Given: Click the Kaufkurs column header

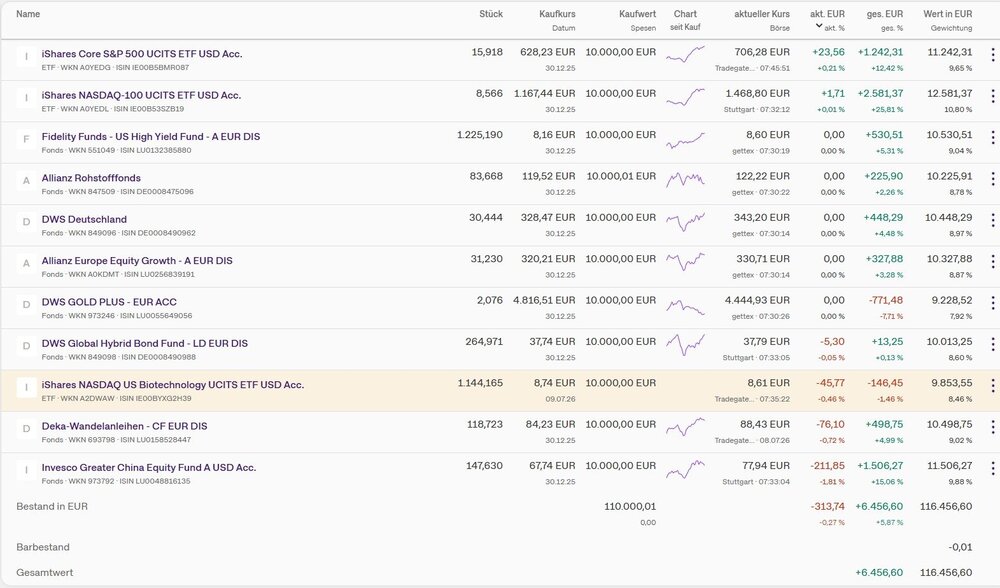Looking at the screenshot, I should [557, 13].
